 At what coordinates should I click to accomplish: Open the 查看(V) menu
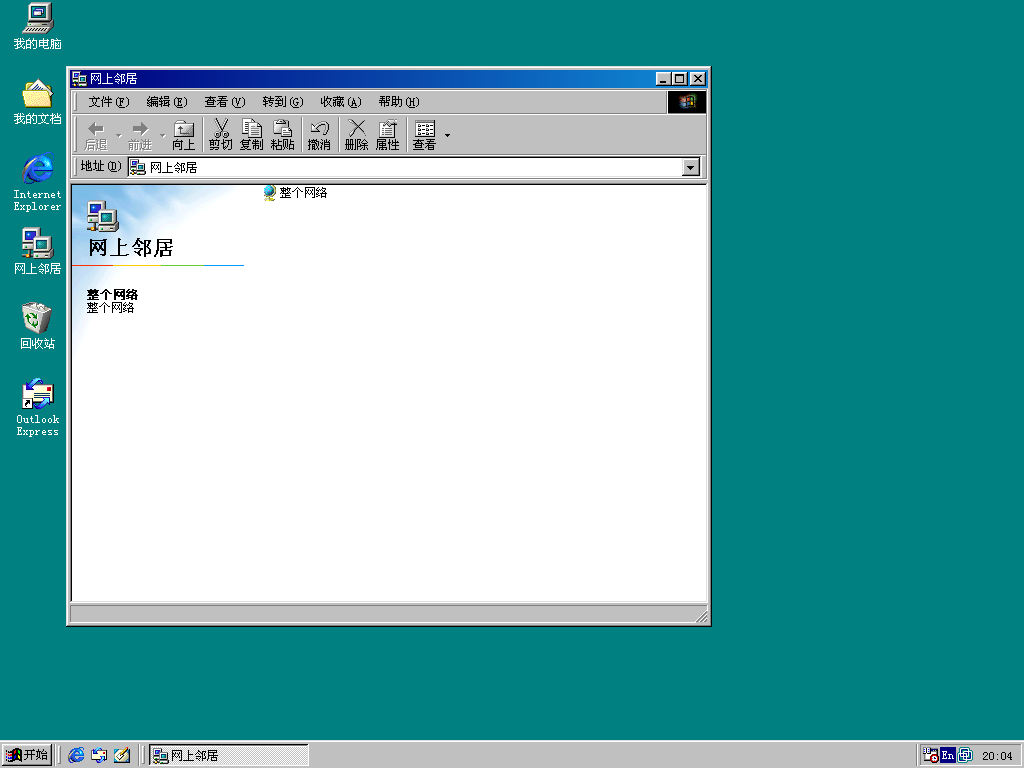pyautogui.click(x=225, y=102)
